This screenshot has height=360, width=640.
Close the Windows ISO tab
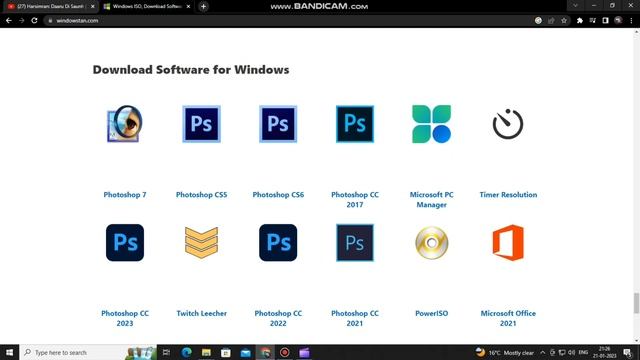tap(188, 7)
